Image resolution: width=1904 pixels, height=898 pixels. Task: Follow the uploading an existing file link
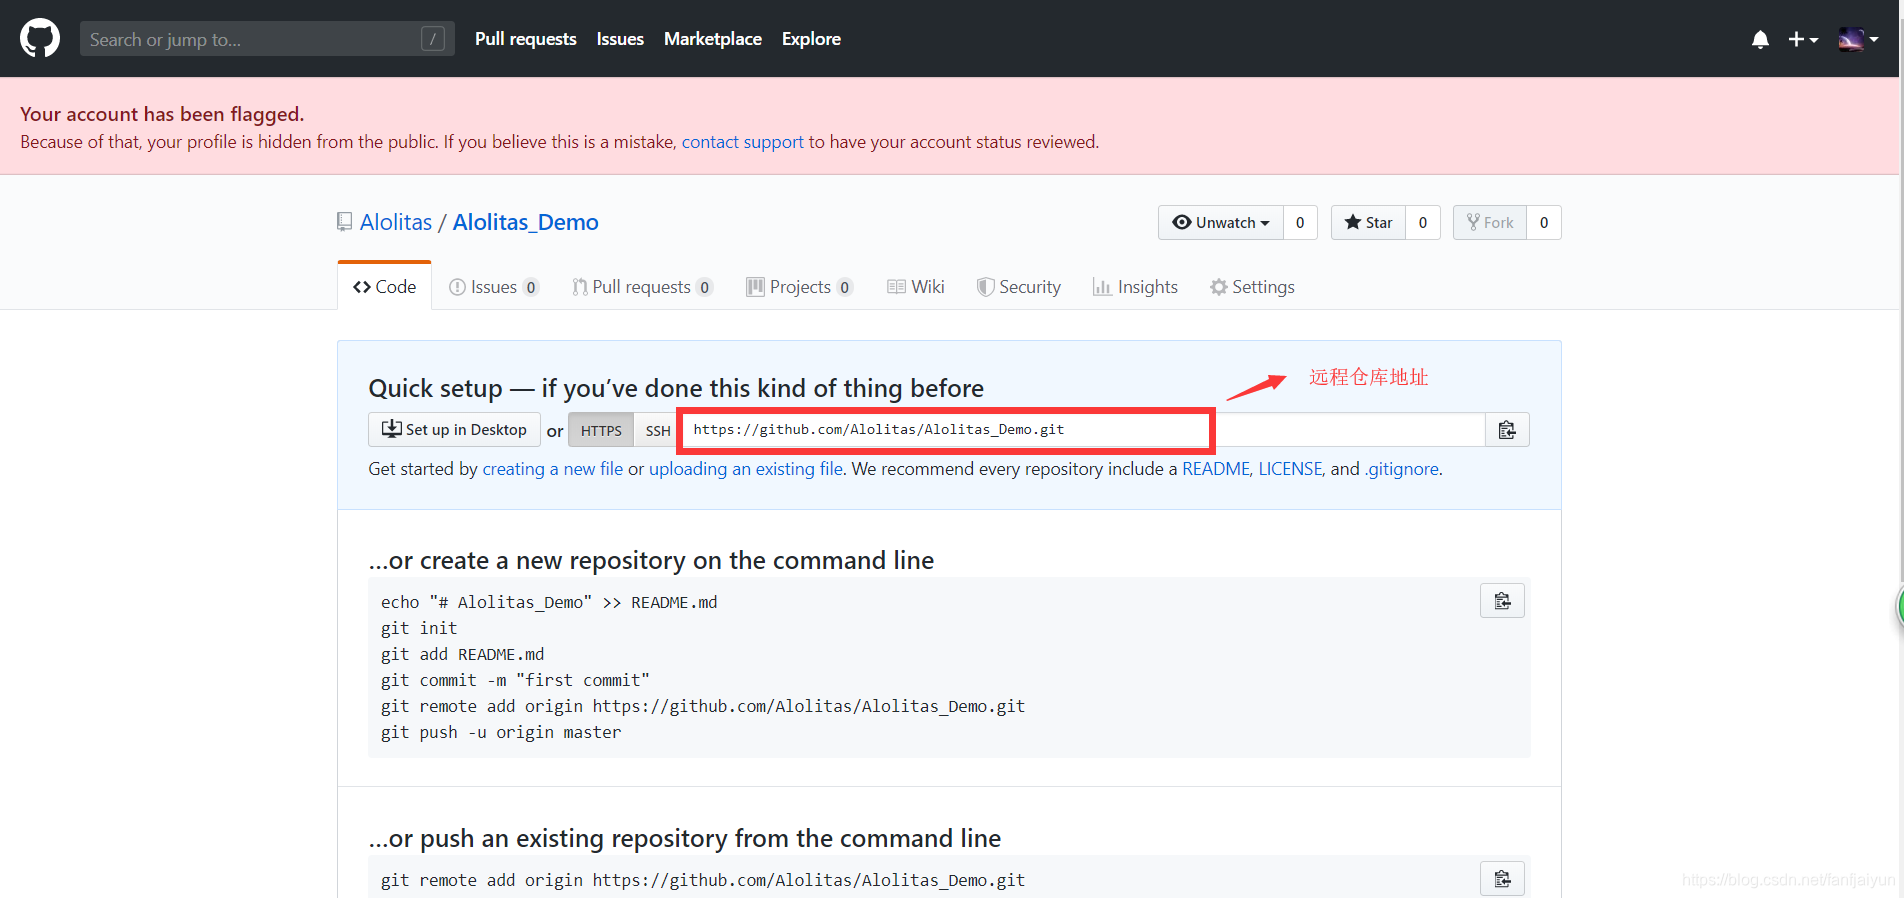(x=746, y=469)
